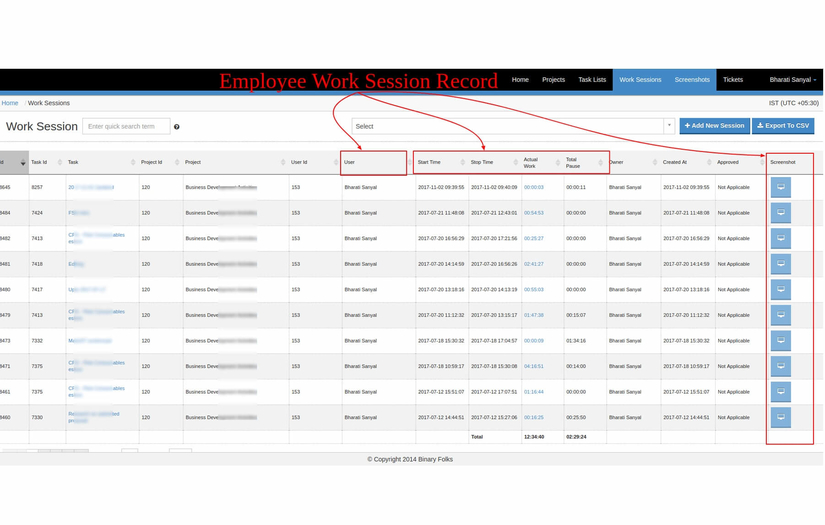Click Export To CSV button
This screenshot has height=525, width=825.
(x=783, y=126)
